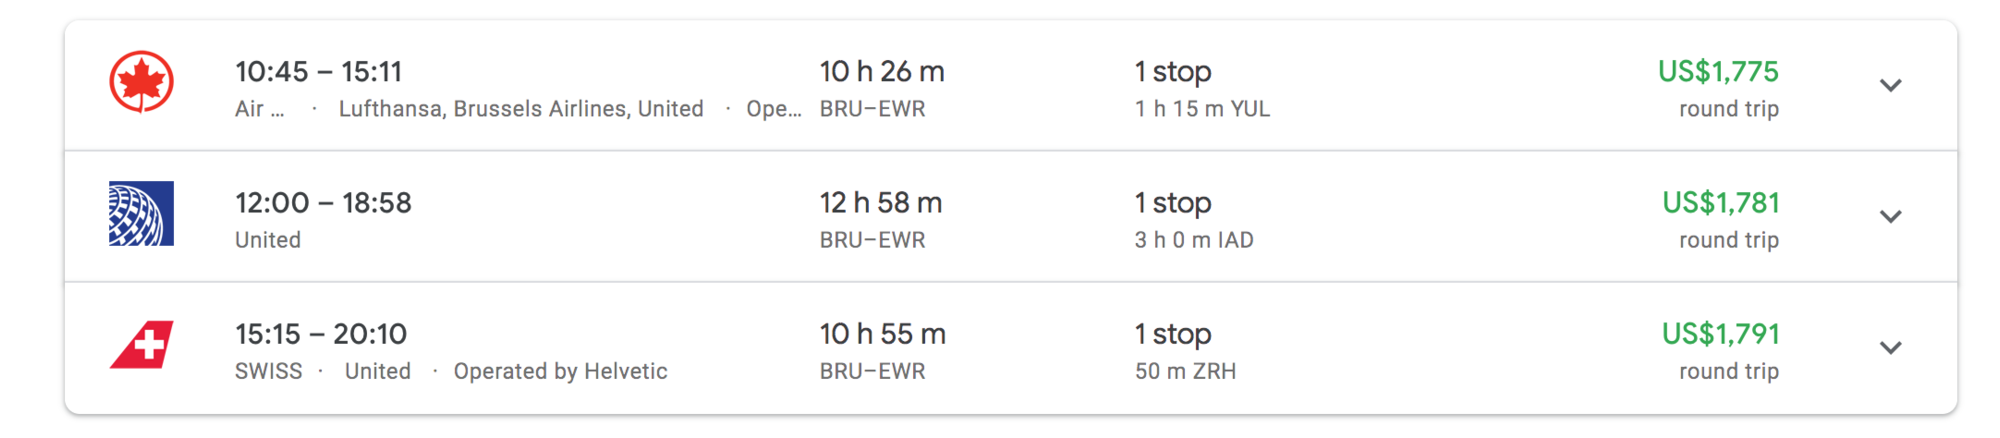Select the 15:15 – 20:10 flight time
The image size is (2000, 438).
click(x=320, y=334)
